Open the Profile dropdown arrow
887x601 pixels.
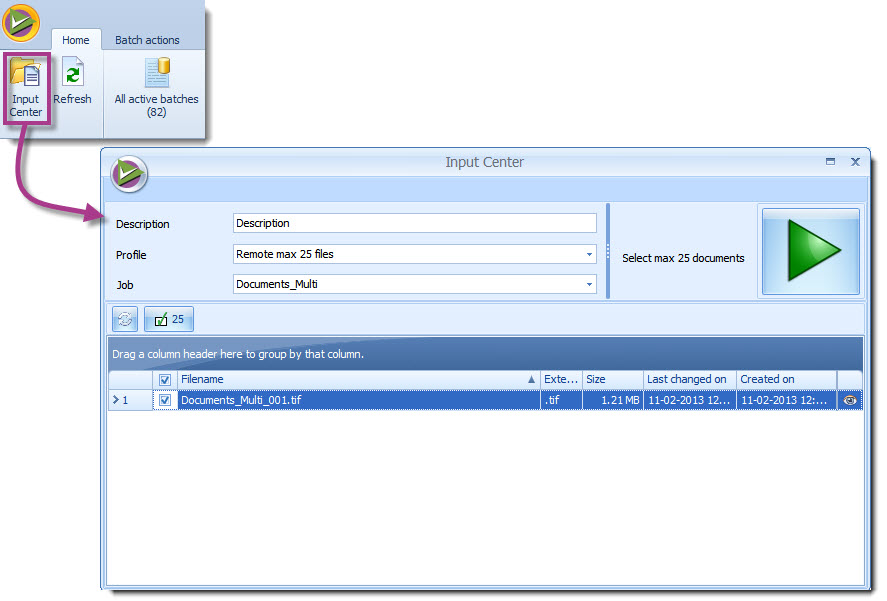pyautogui.click(x=589, y=254)
